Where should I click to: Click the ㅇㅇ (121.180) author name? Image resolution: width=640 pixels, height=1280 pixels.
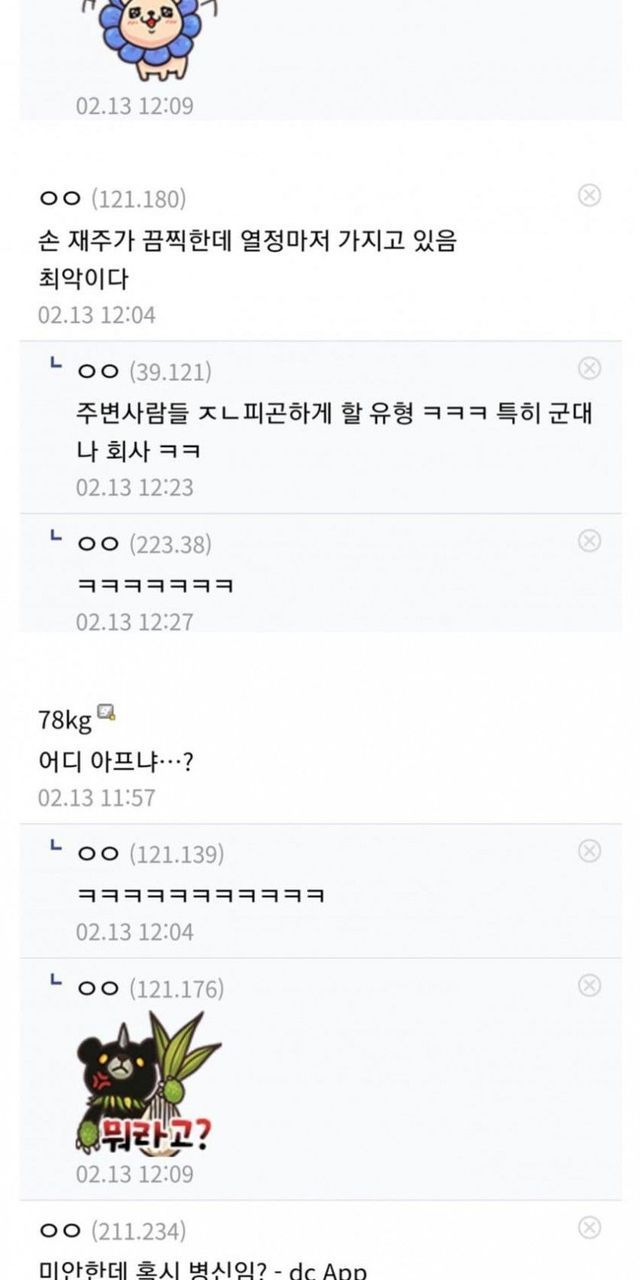point(112,199)
